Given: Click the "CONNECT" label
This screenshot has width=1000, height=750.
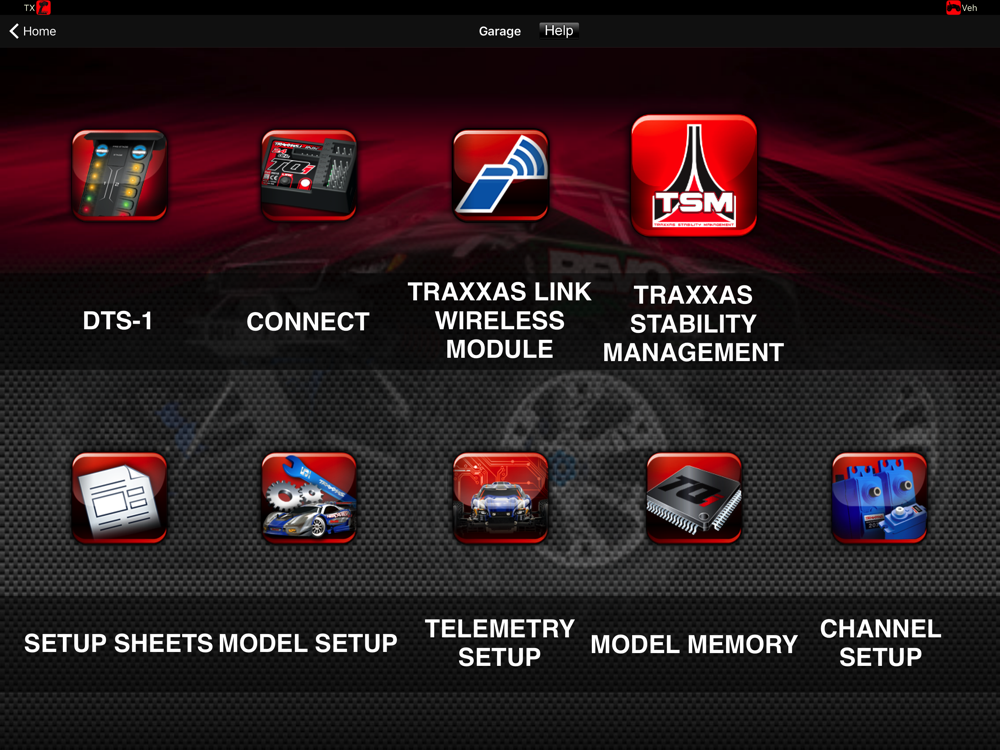Looking at the screenshot, I should 308,321.
